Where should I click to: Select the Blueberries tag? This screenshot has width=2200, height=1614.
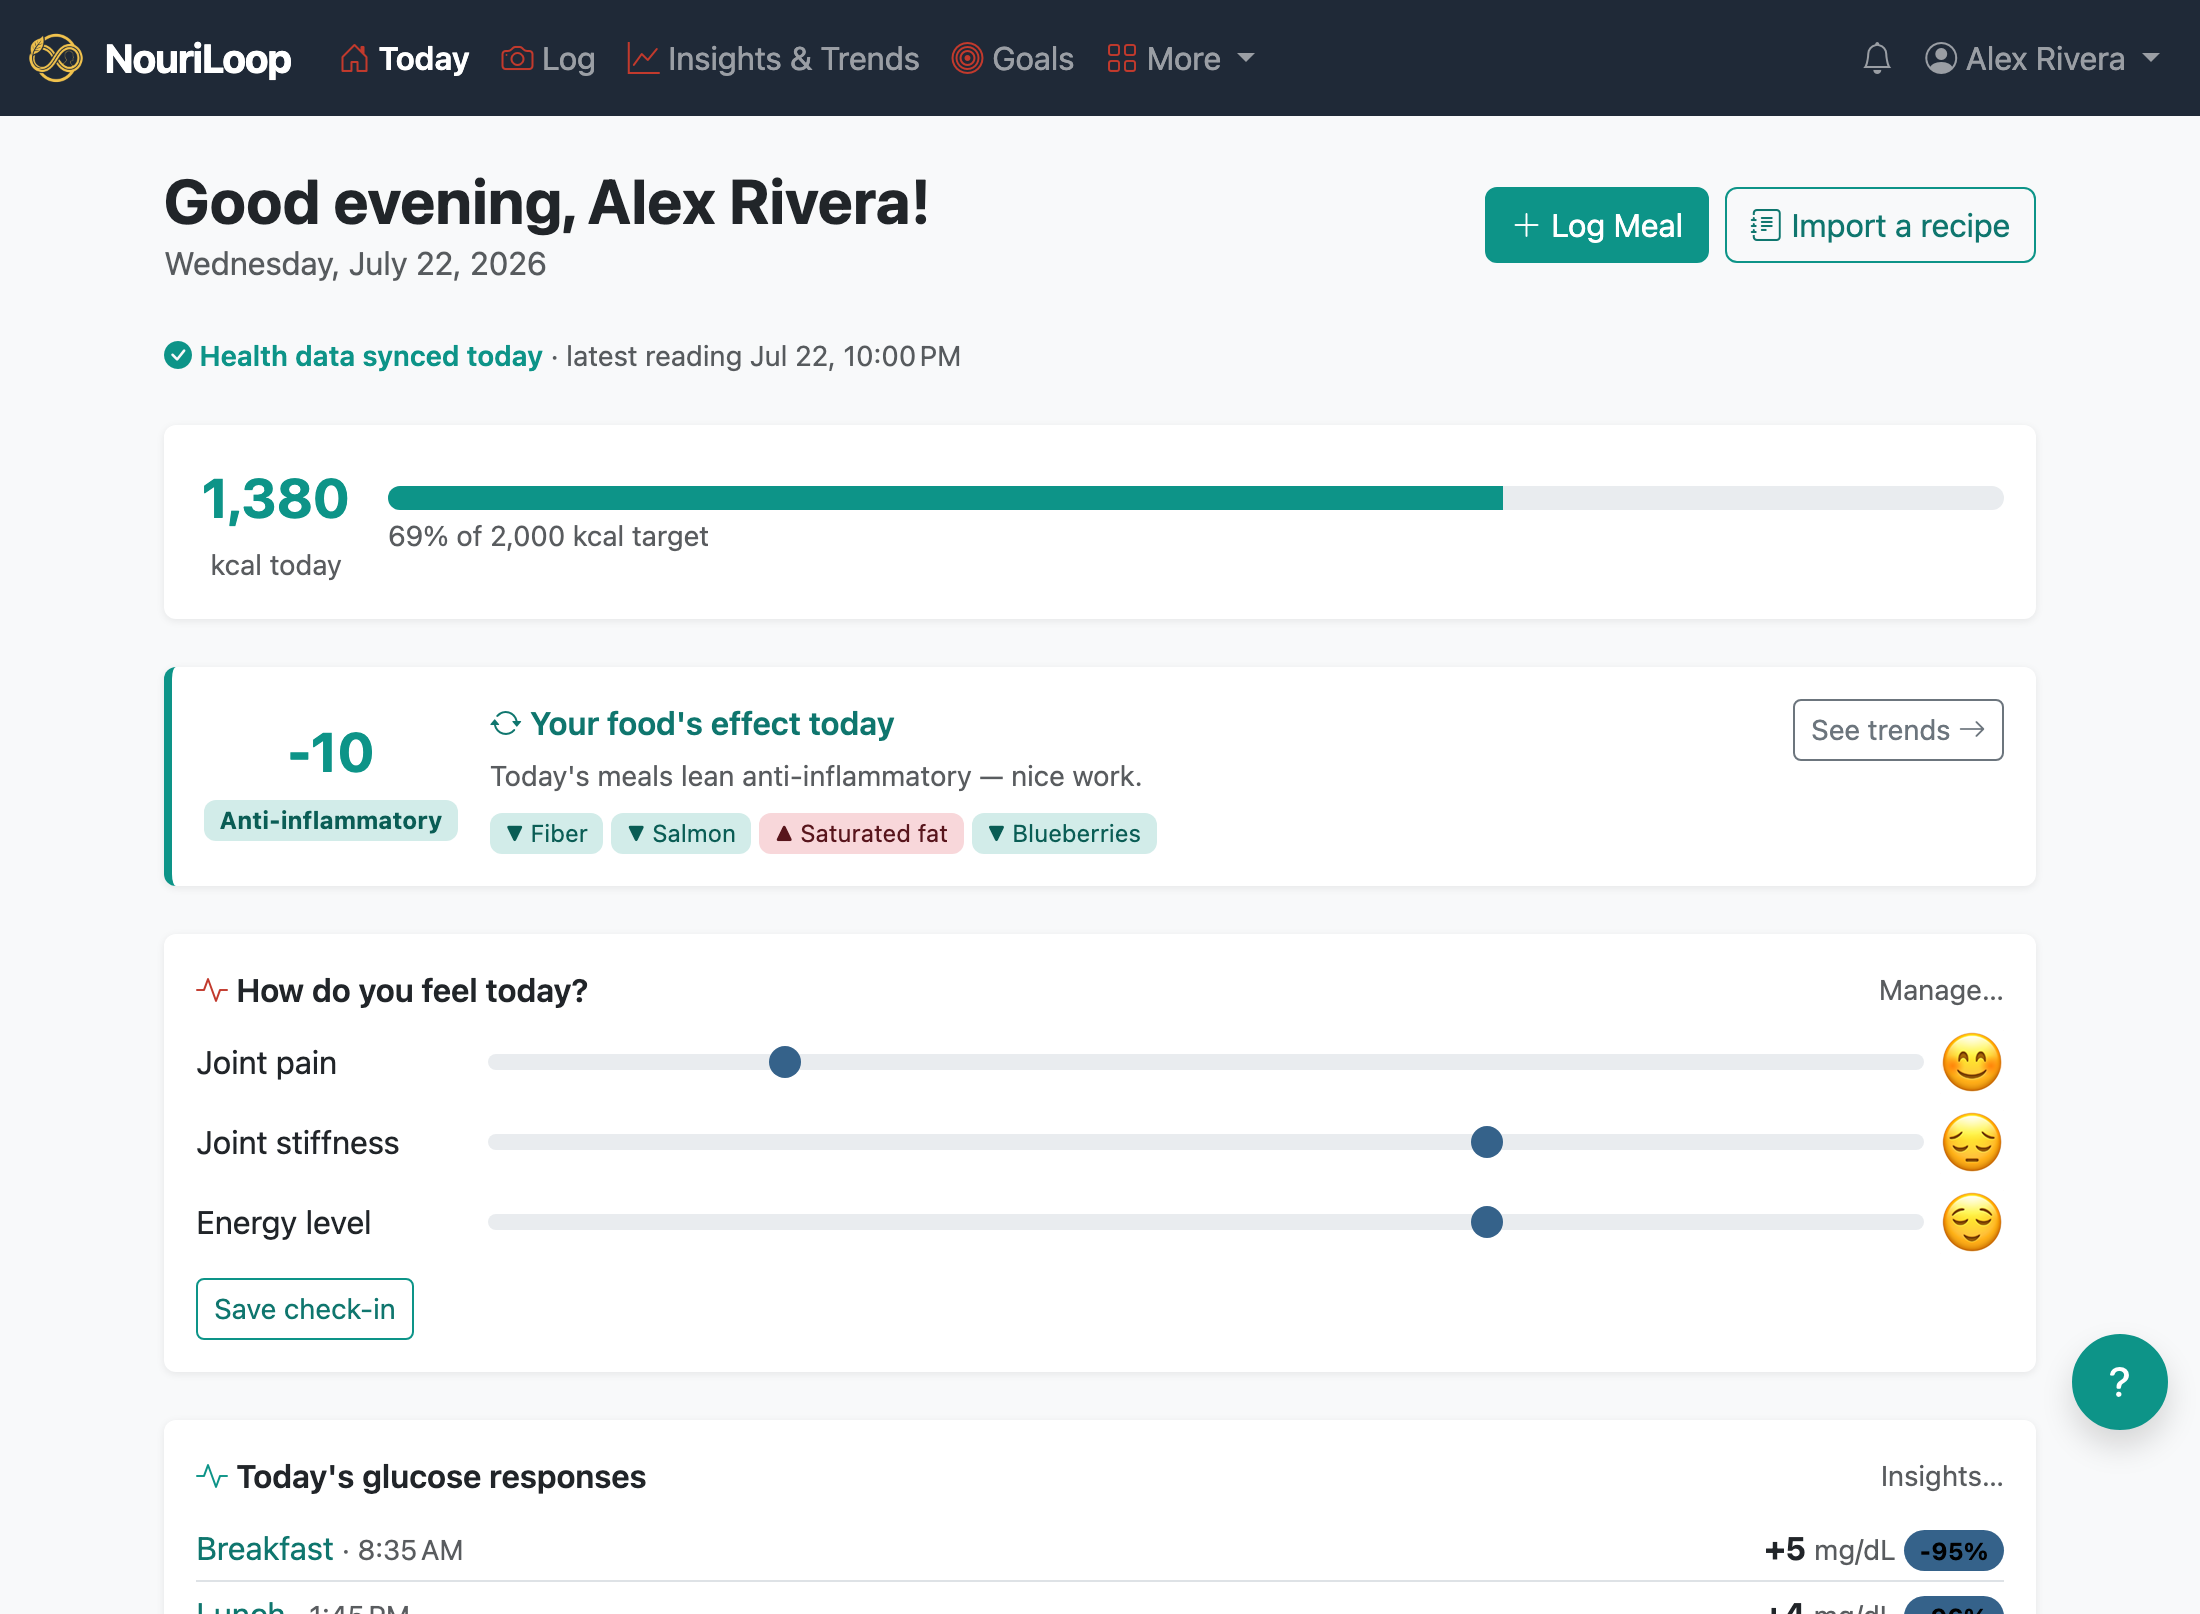(x=1064, y=833)
